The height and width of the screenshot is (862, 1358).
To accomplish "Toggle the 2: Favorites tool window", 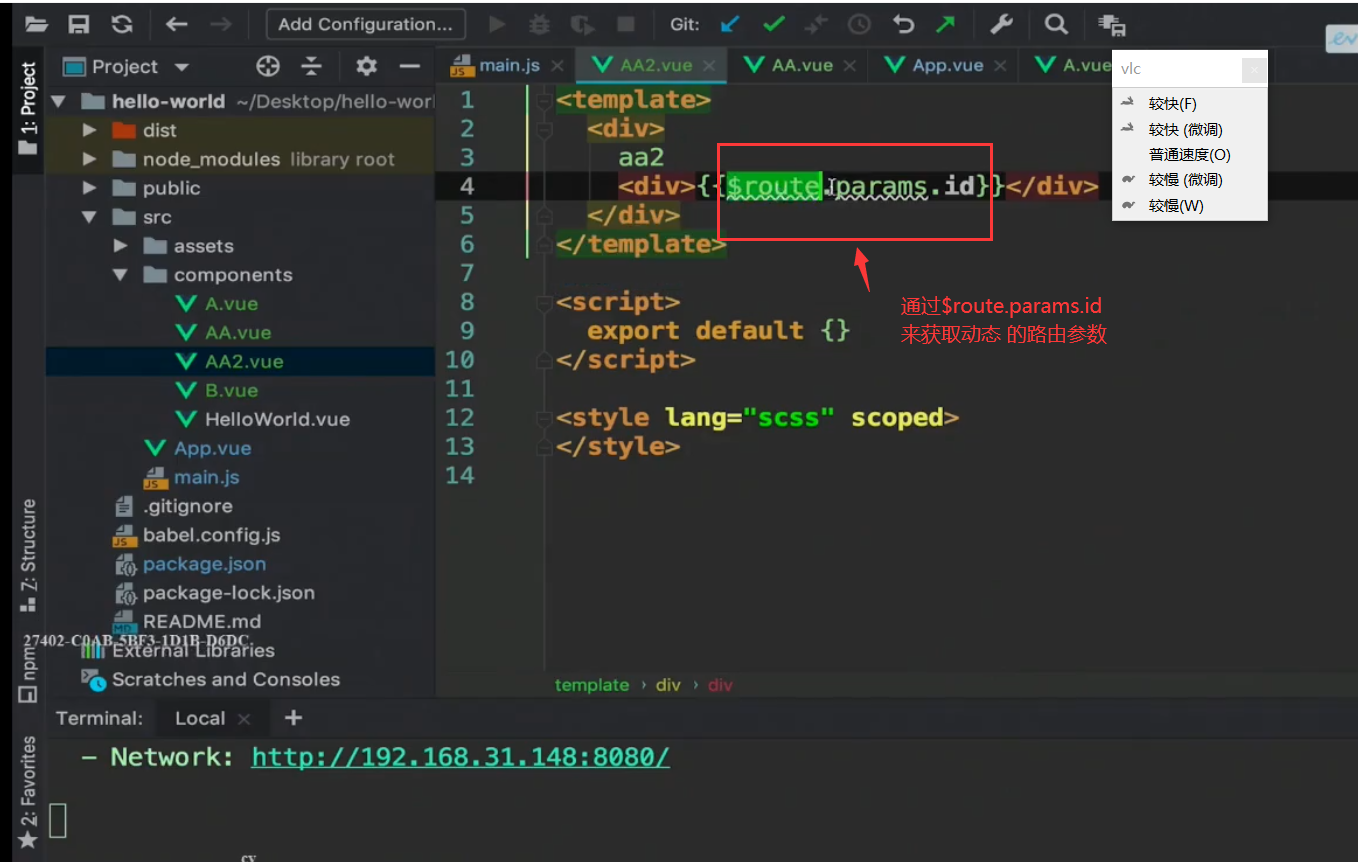I will click(27, 792).
